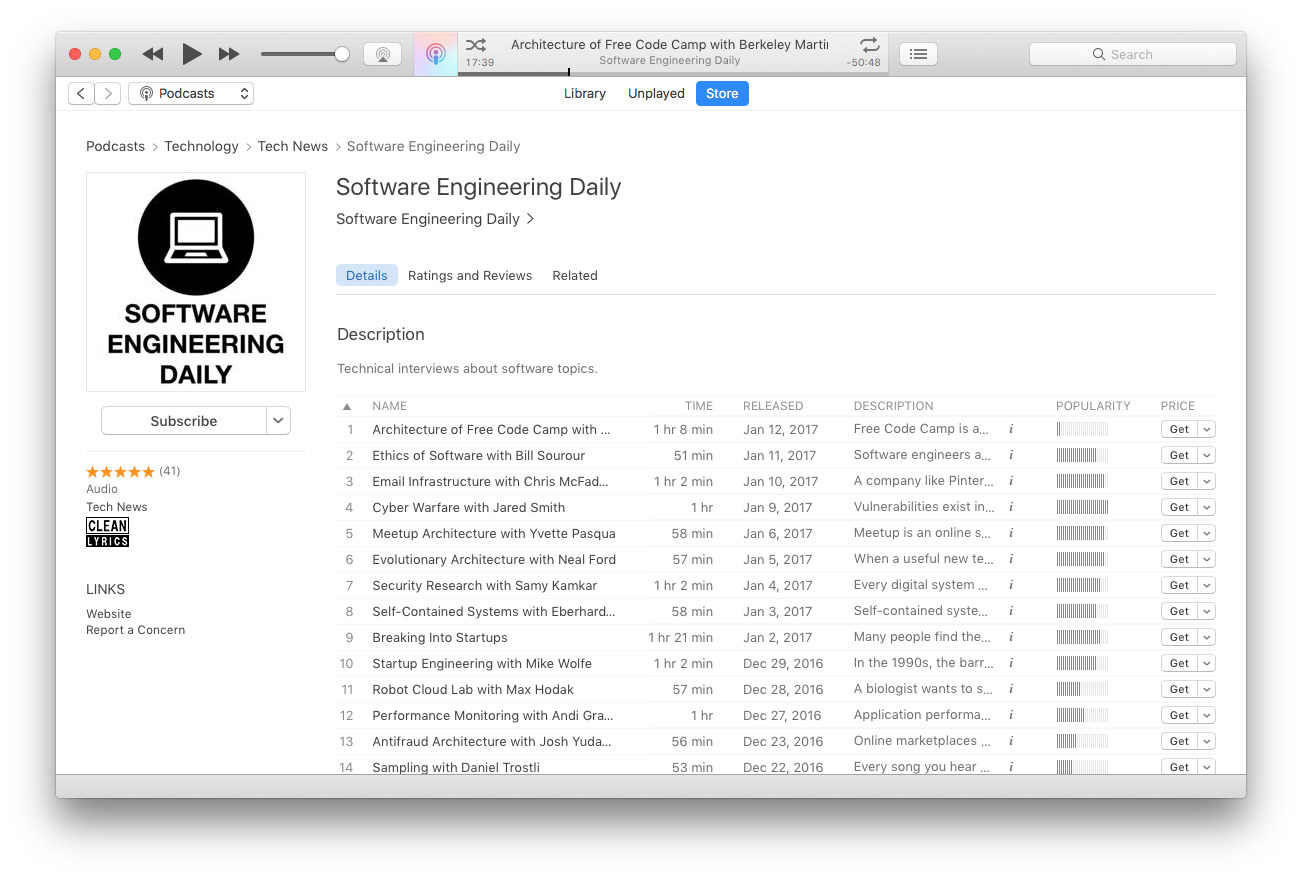Toggle repeat in the now playing bar
This screenshot has height=878, width=1302.
click(869, 45)
